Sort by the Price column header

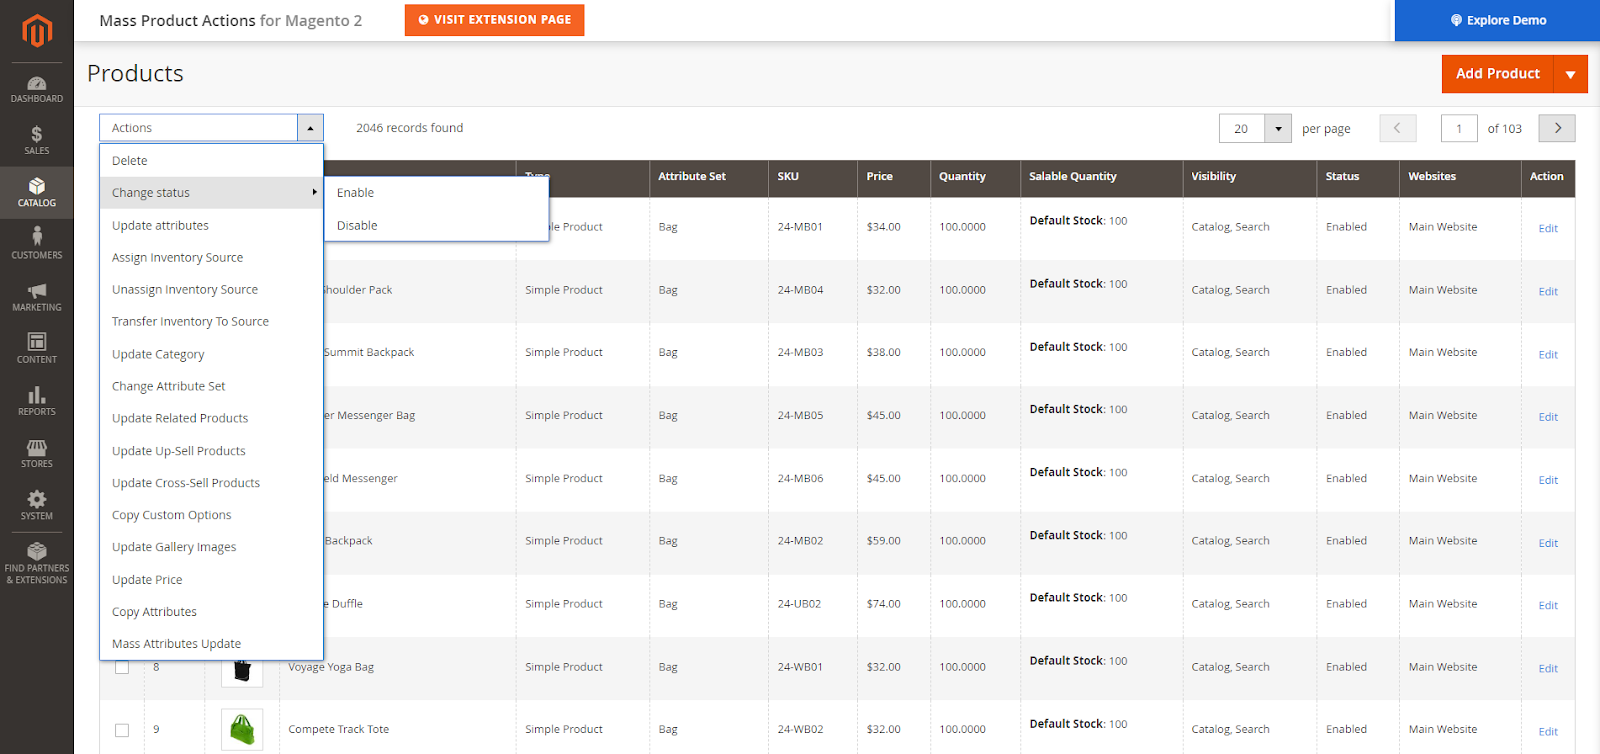[894, 177]
